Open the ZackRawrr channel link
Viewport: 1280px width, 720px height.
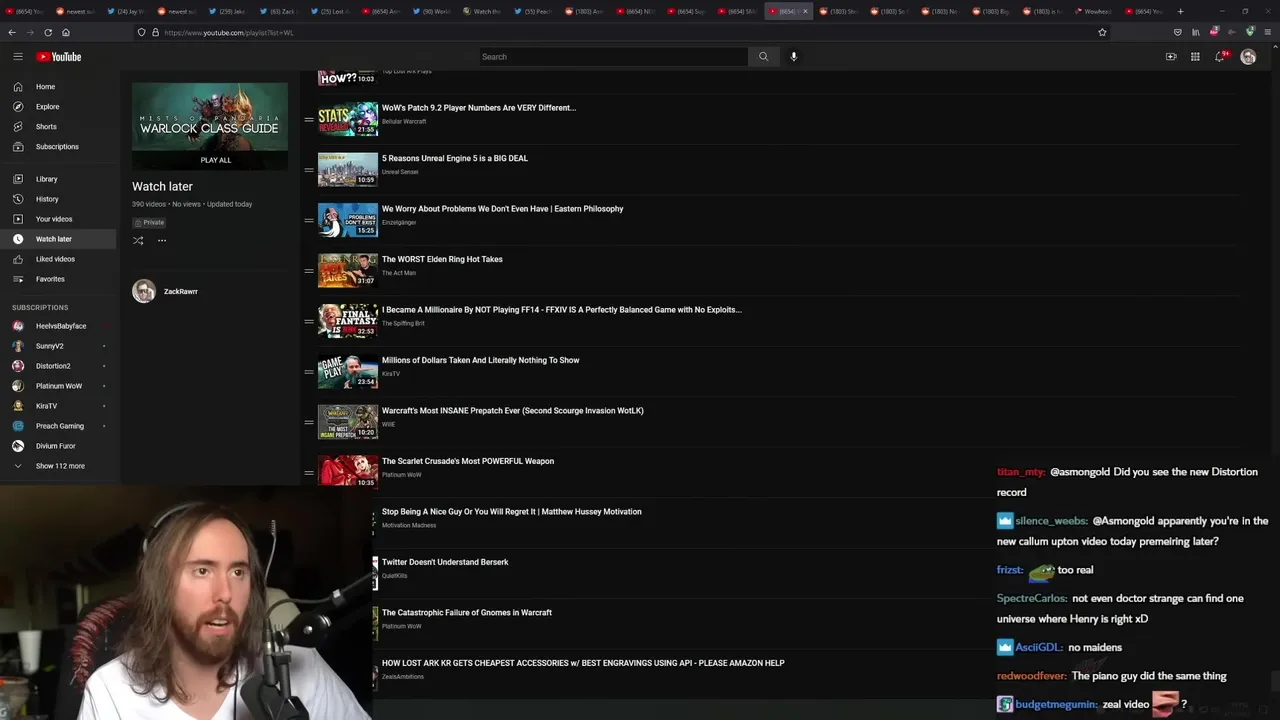pos(181,291)
